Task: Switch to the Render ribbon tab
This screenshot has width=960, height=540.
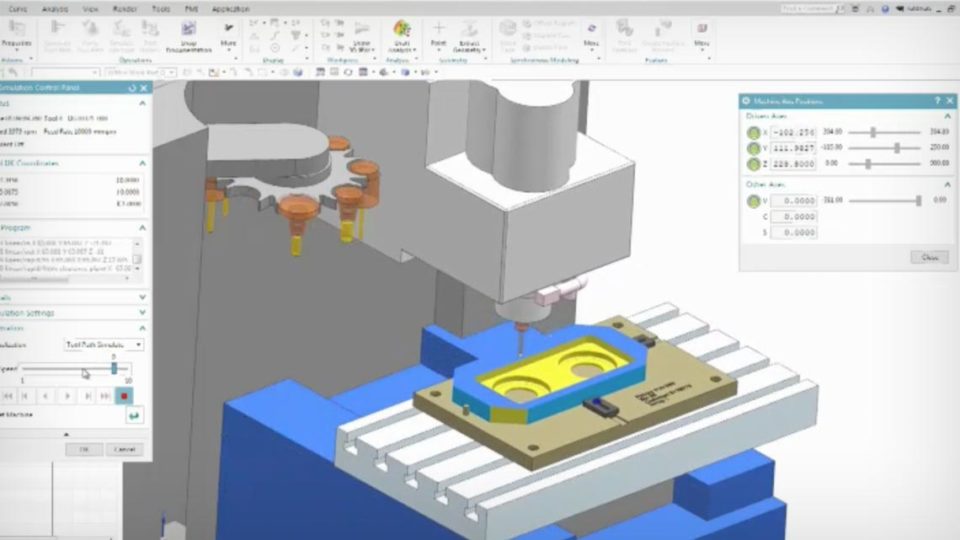Action: (x=123, y=9)
